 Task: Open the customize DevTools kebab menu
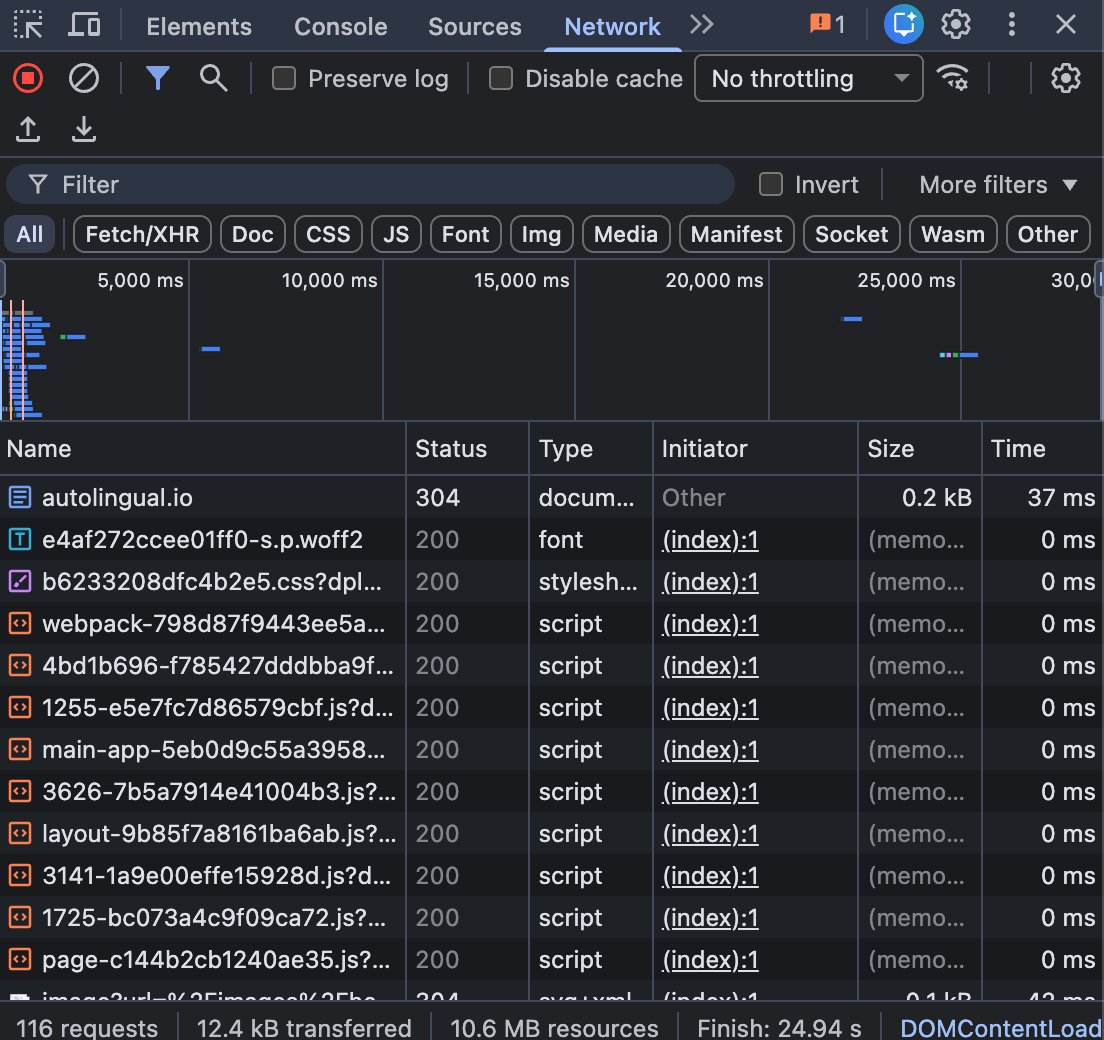click(x=1012, y=25)
